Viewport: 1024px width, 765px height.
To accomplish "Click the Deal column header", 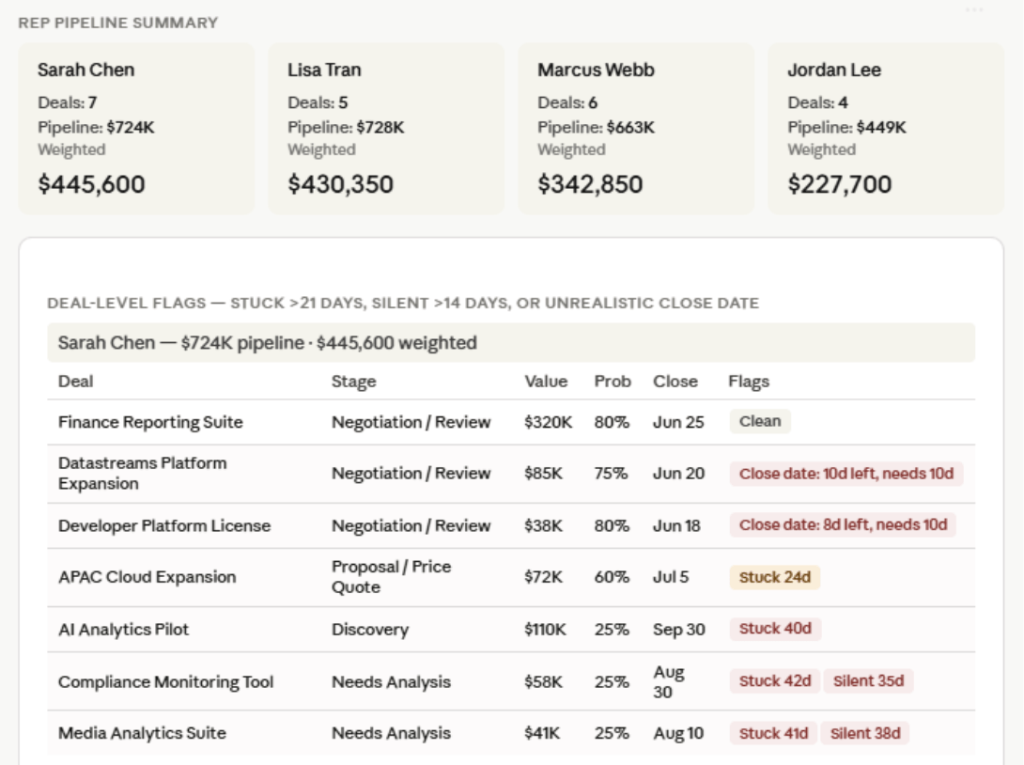I will click(76, 382).
